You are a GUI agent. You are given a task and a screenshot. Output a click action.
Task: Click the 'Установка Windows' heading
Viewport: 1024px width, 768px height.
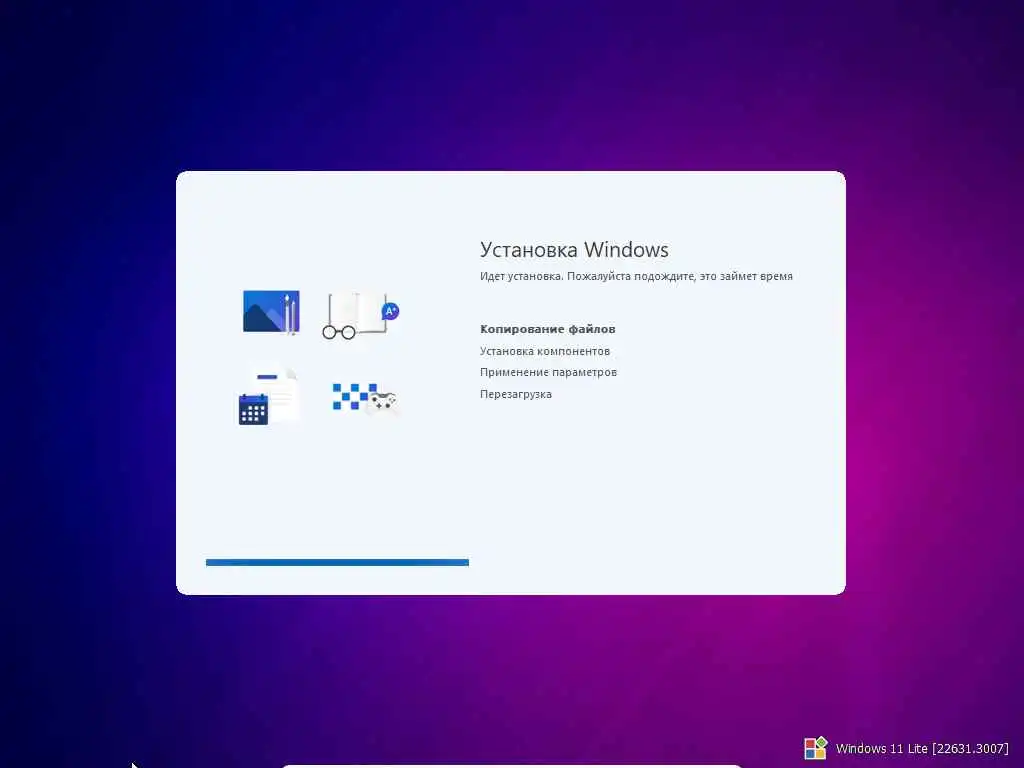click(574, 249)
